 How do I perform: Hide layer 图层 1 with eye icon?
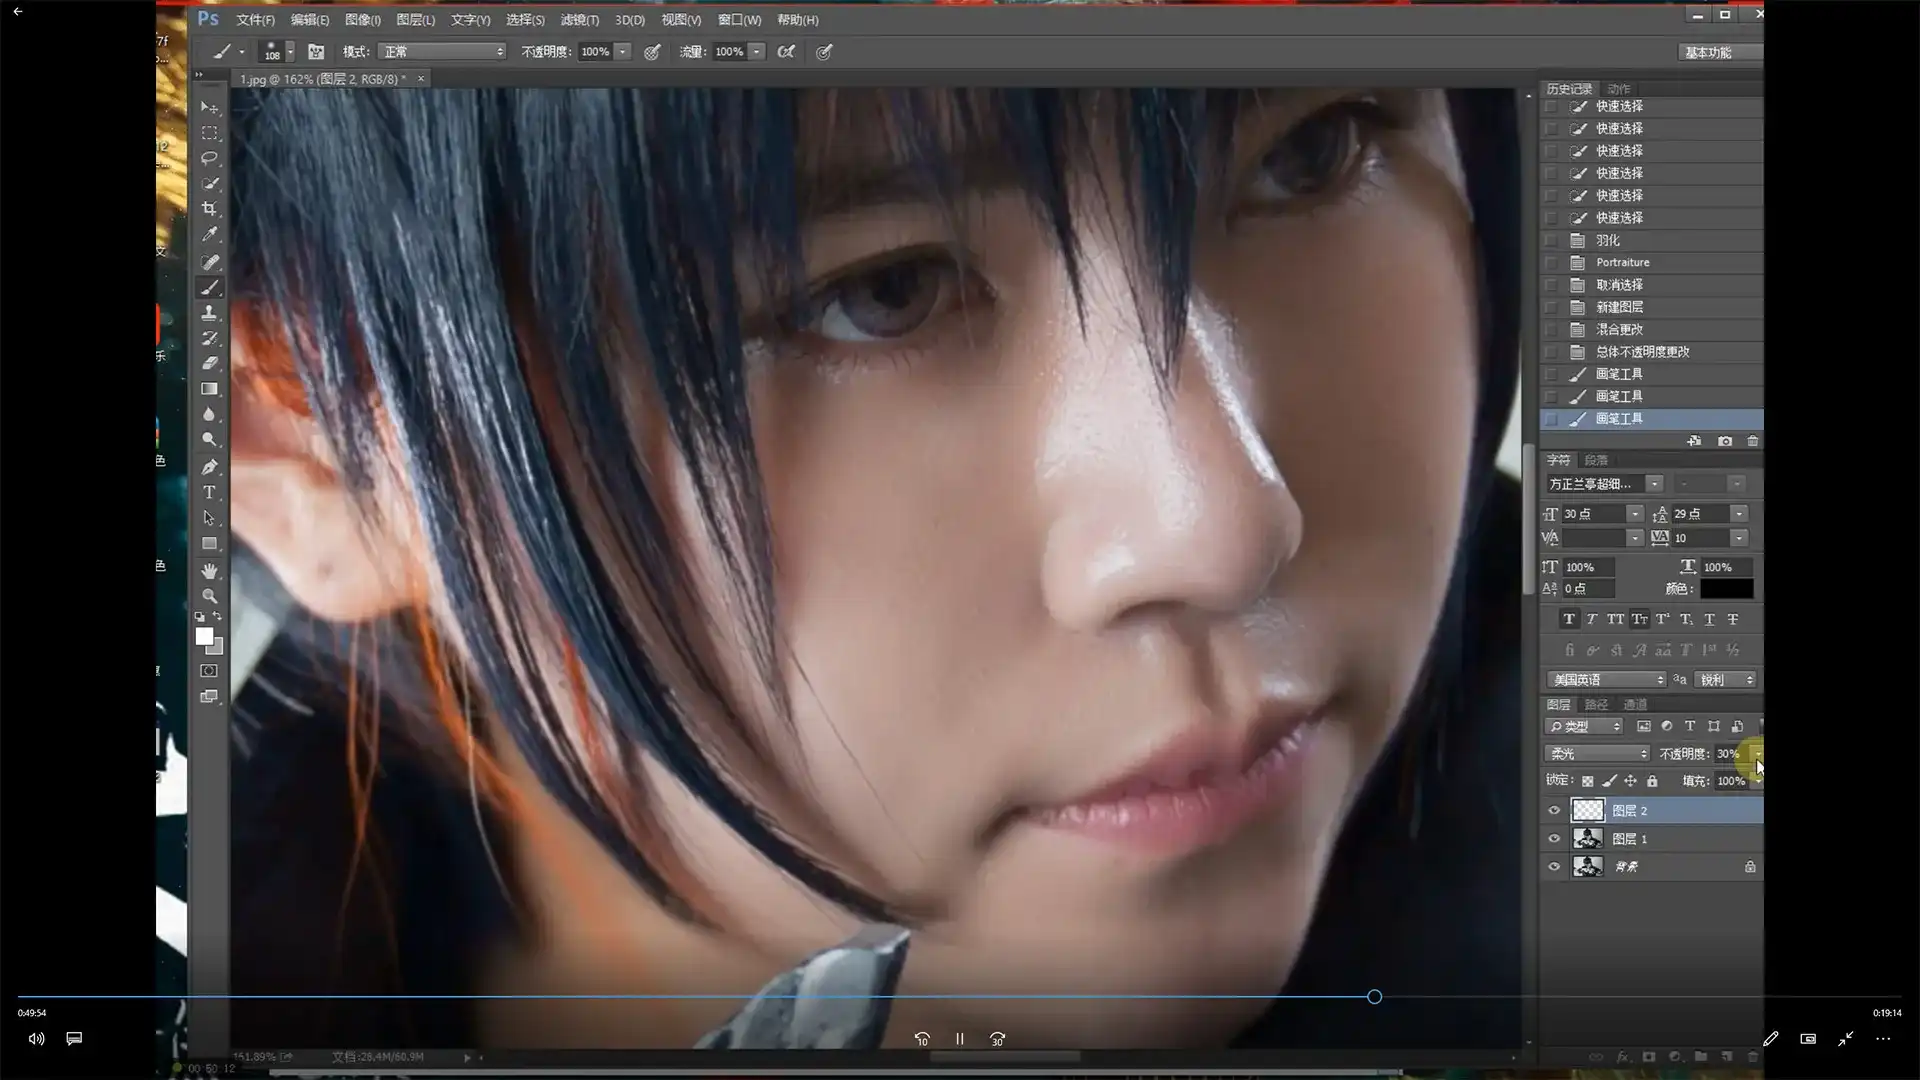(1554, 839)
